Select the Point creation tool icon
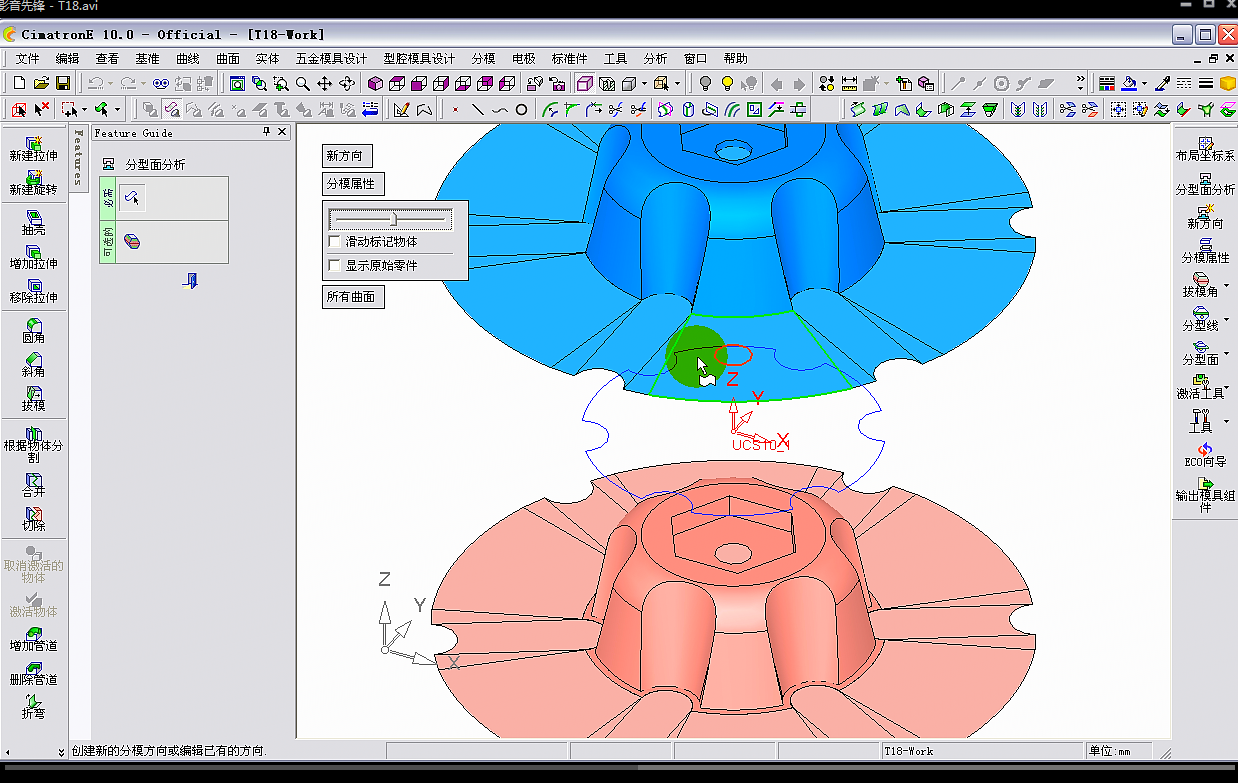Image resolution: width=1238 pixels, height=783 pixels. [x=456, y=109]
